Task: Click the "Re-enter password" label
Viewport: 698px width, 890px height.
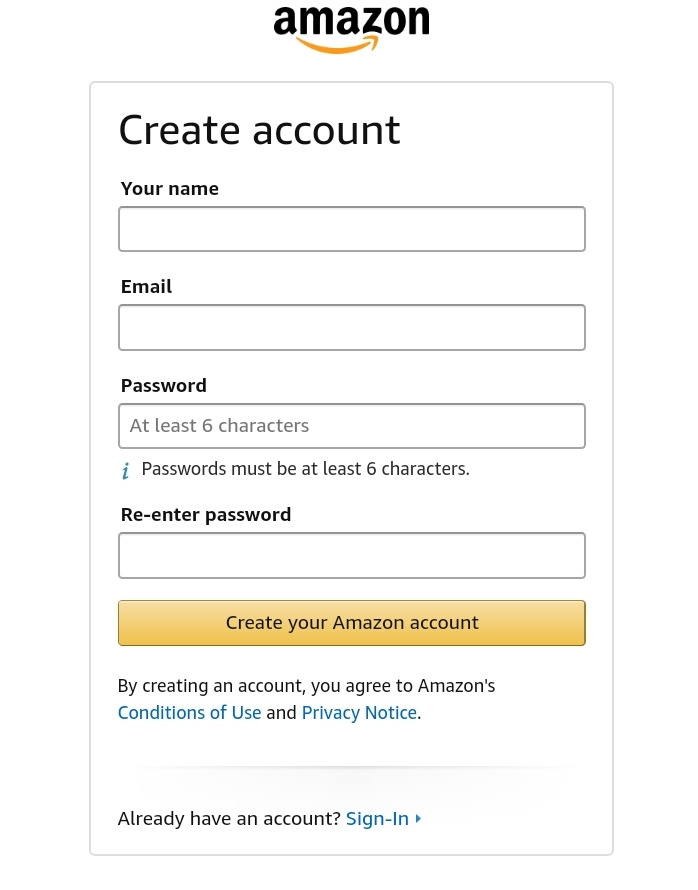Action: pos(205,515)
